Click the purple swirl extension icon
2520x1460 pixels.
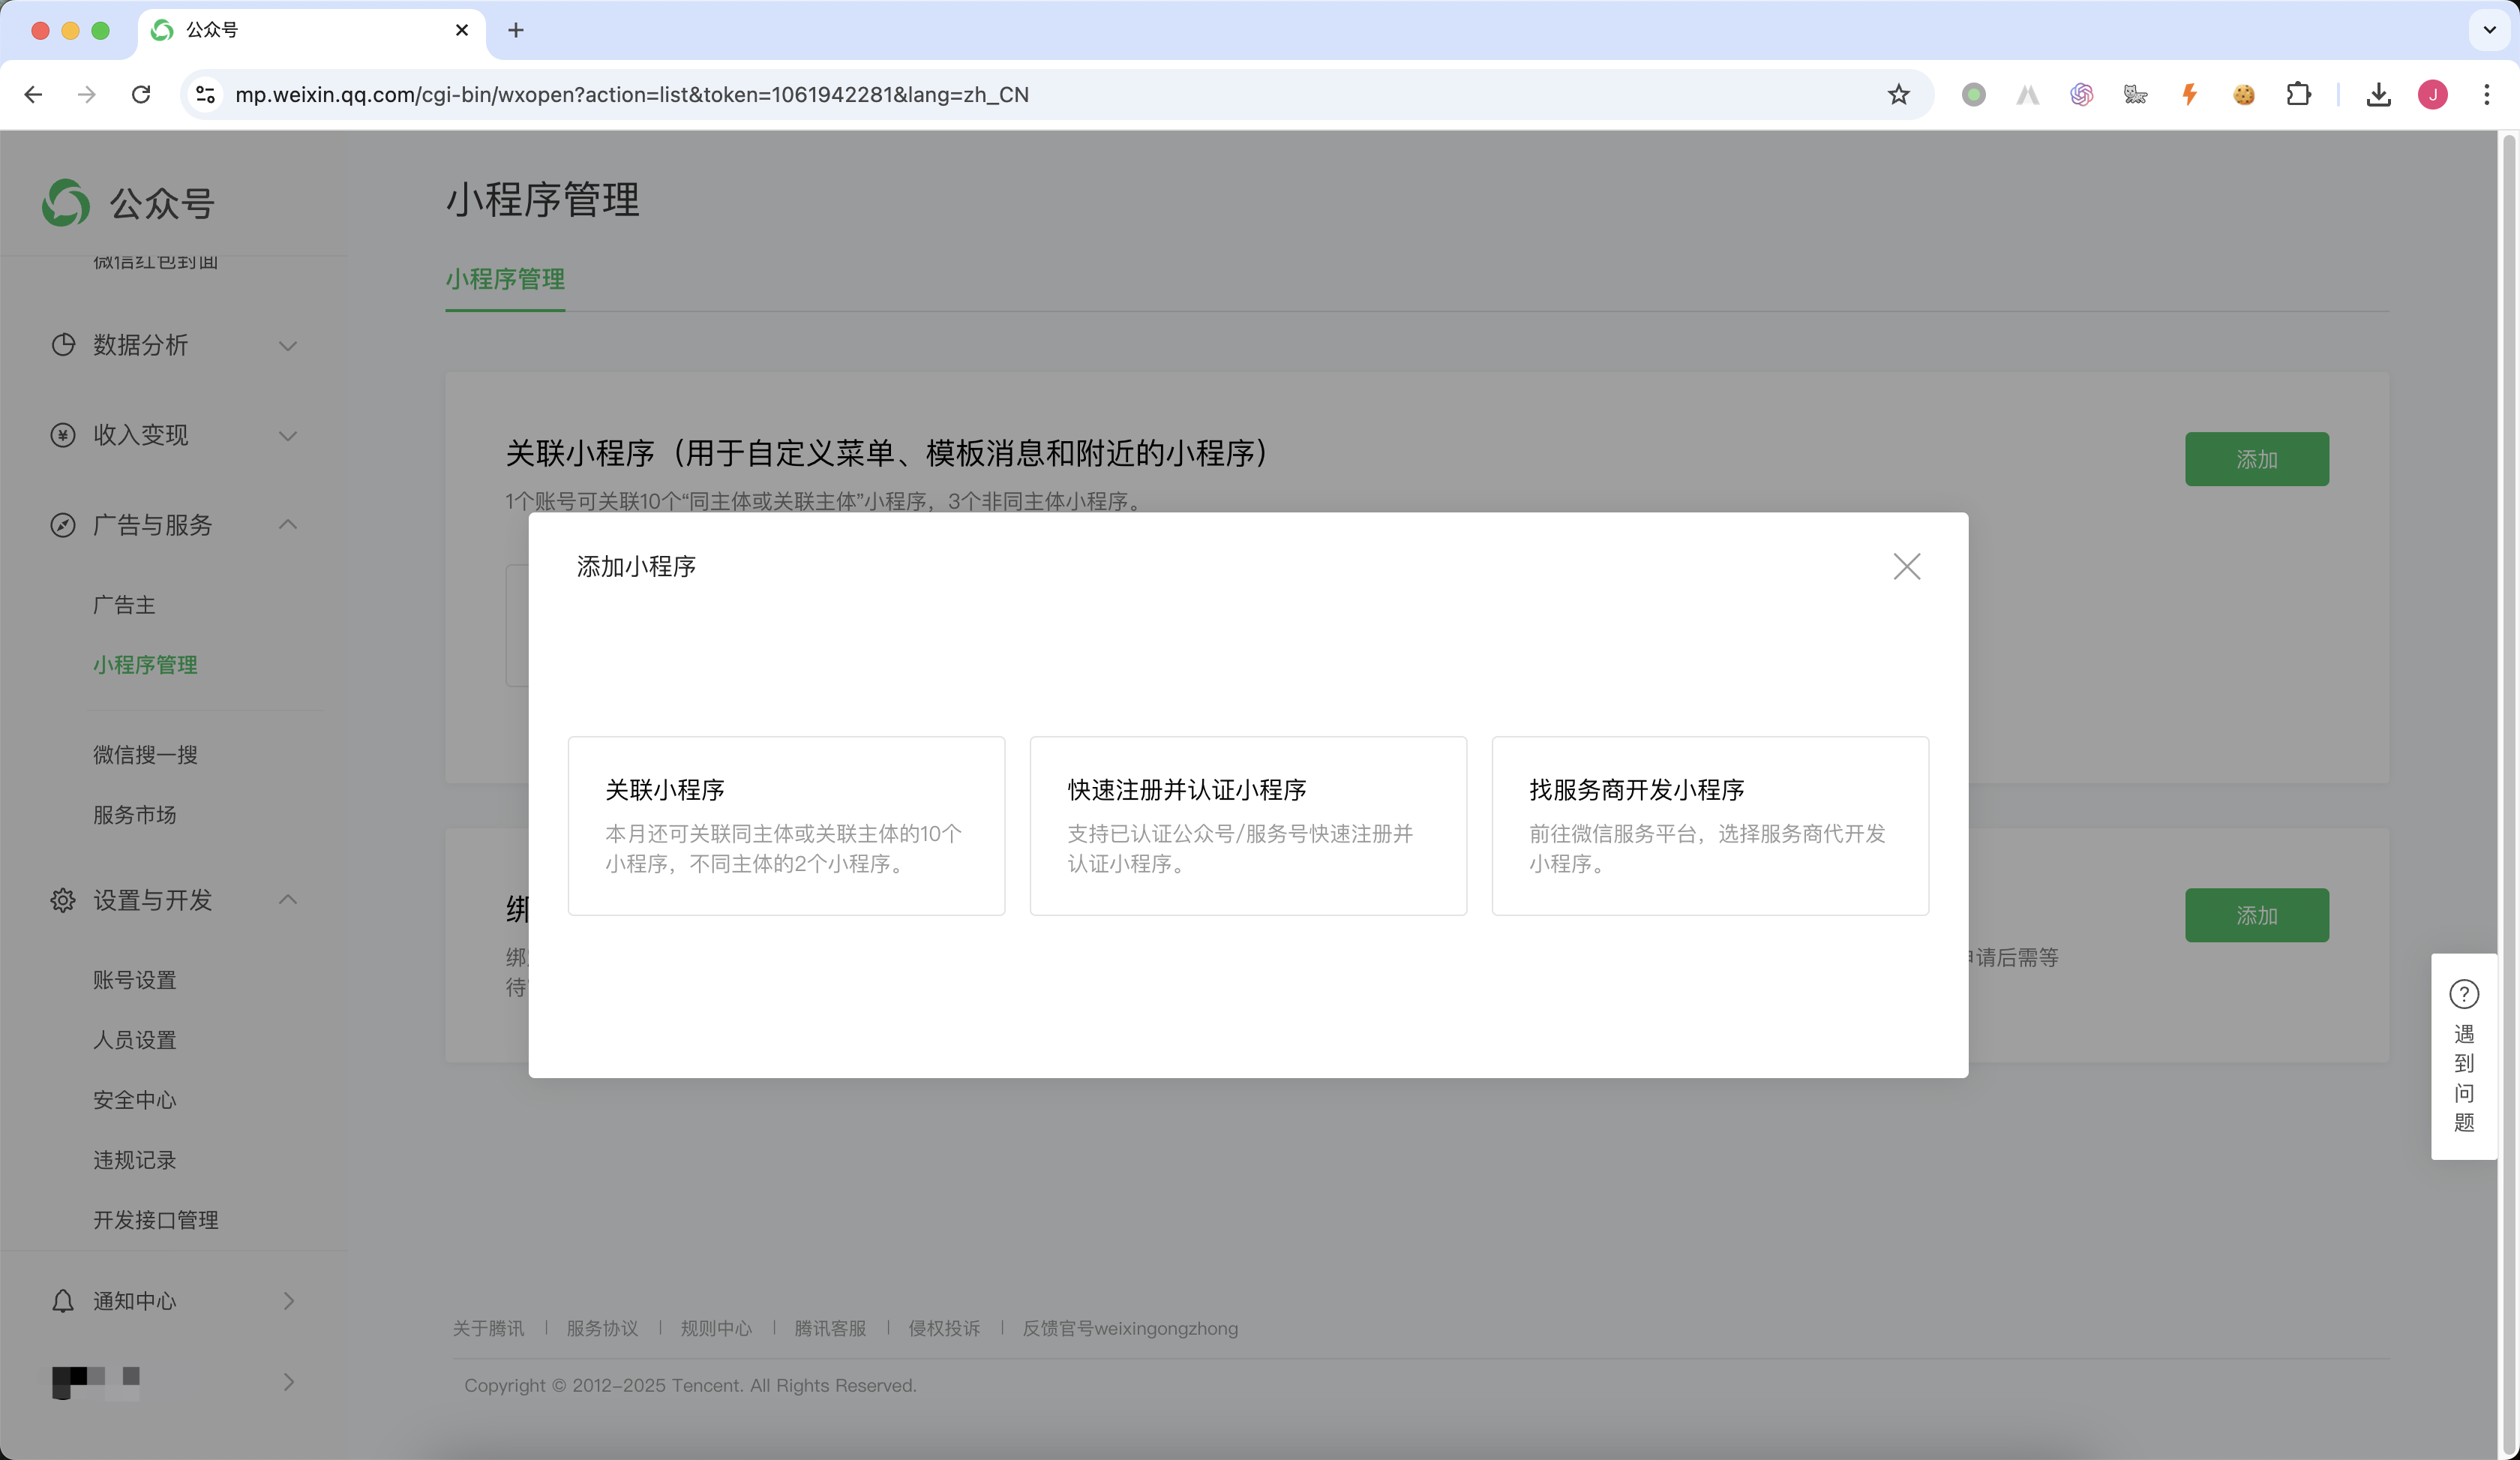pyautogui.click(x=2081, y=94)
